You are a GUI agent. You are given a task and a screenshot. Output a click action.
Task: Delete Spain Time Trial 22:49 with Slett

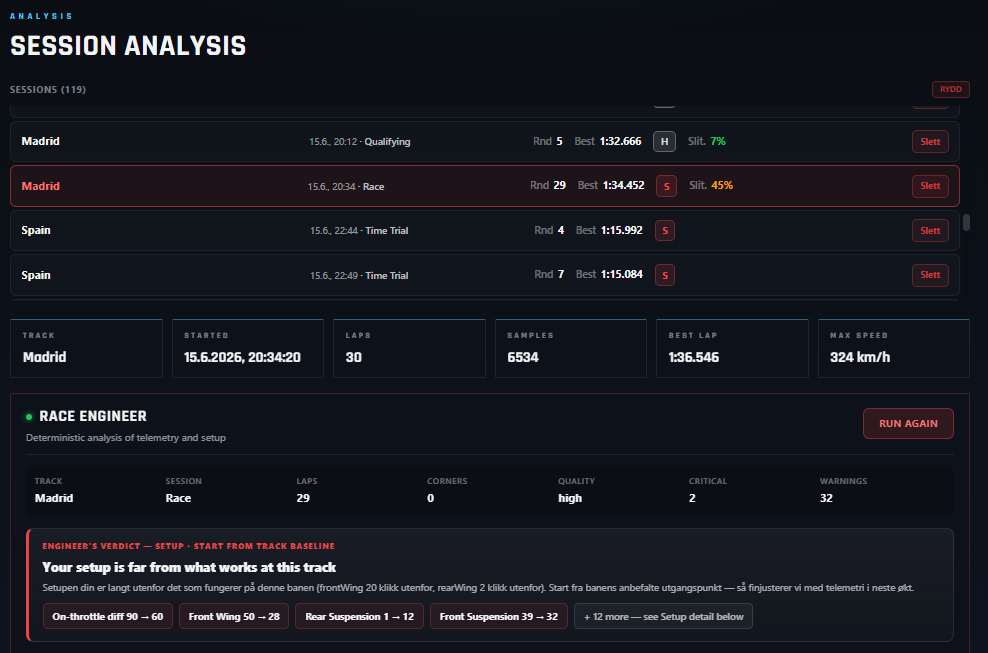pyautogui.click(x=930, y=275)
